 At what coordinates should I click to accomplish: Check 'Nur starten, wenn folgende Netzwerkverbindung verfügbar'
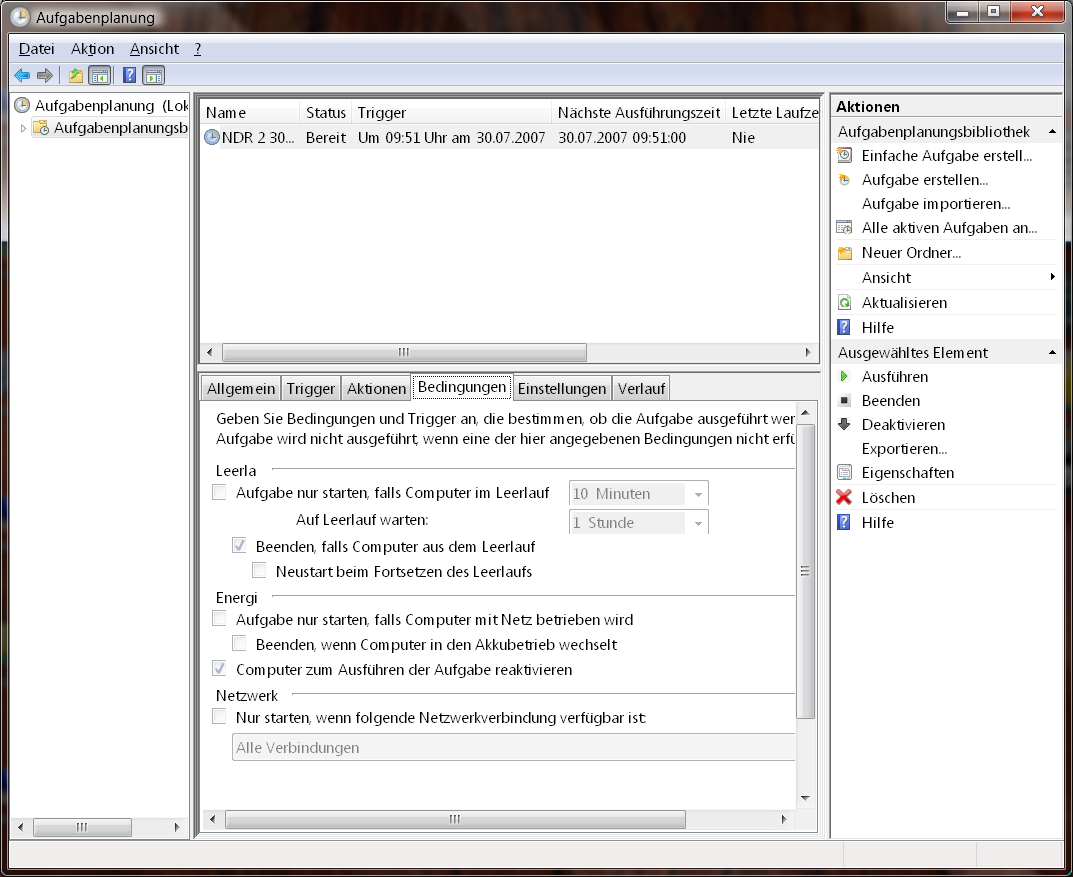pyautogui.click(x=220, y=717)
